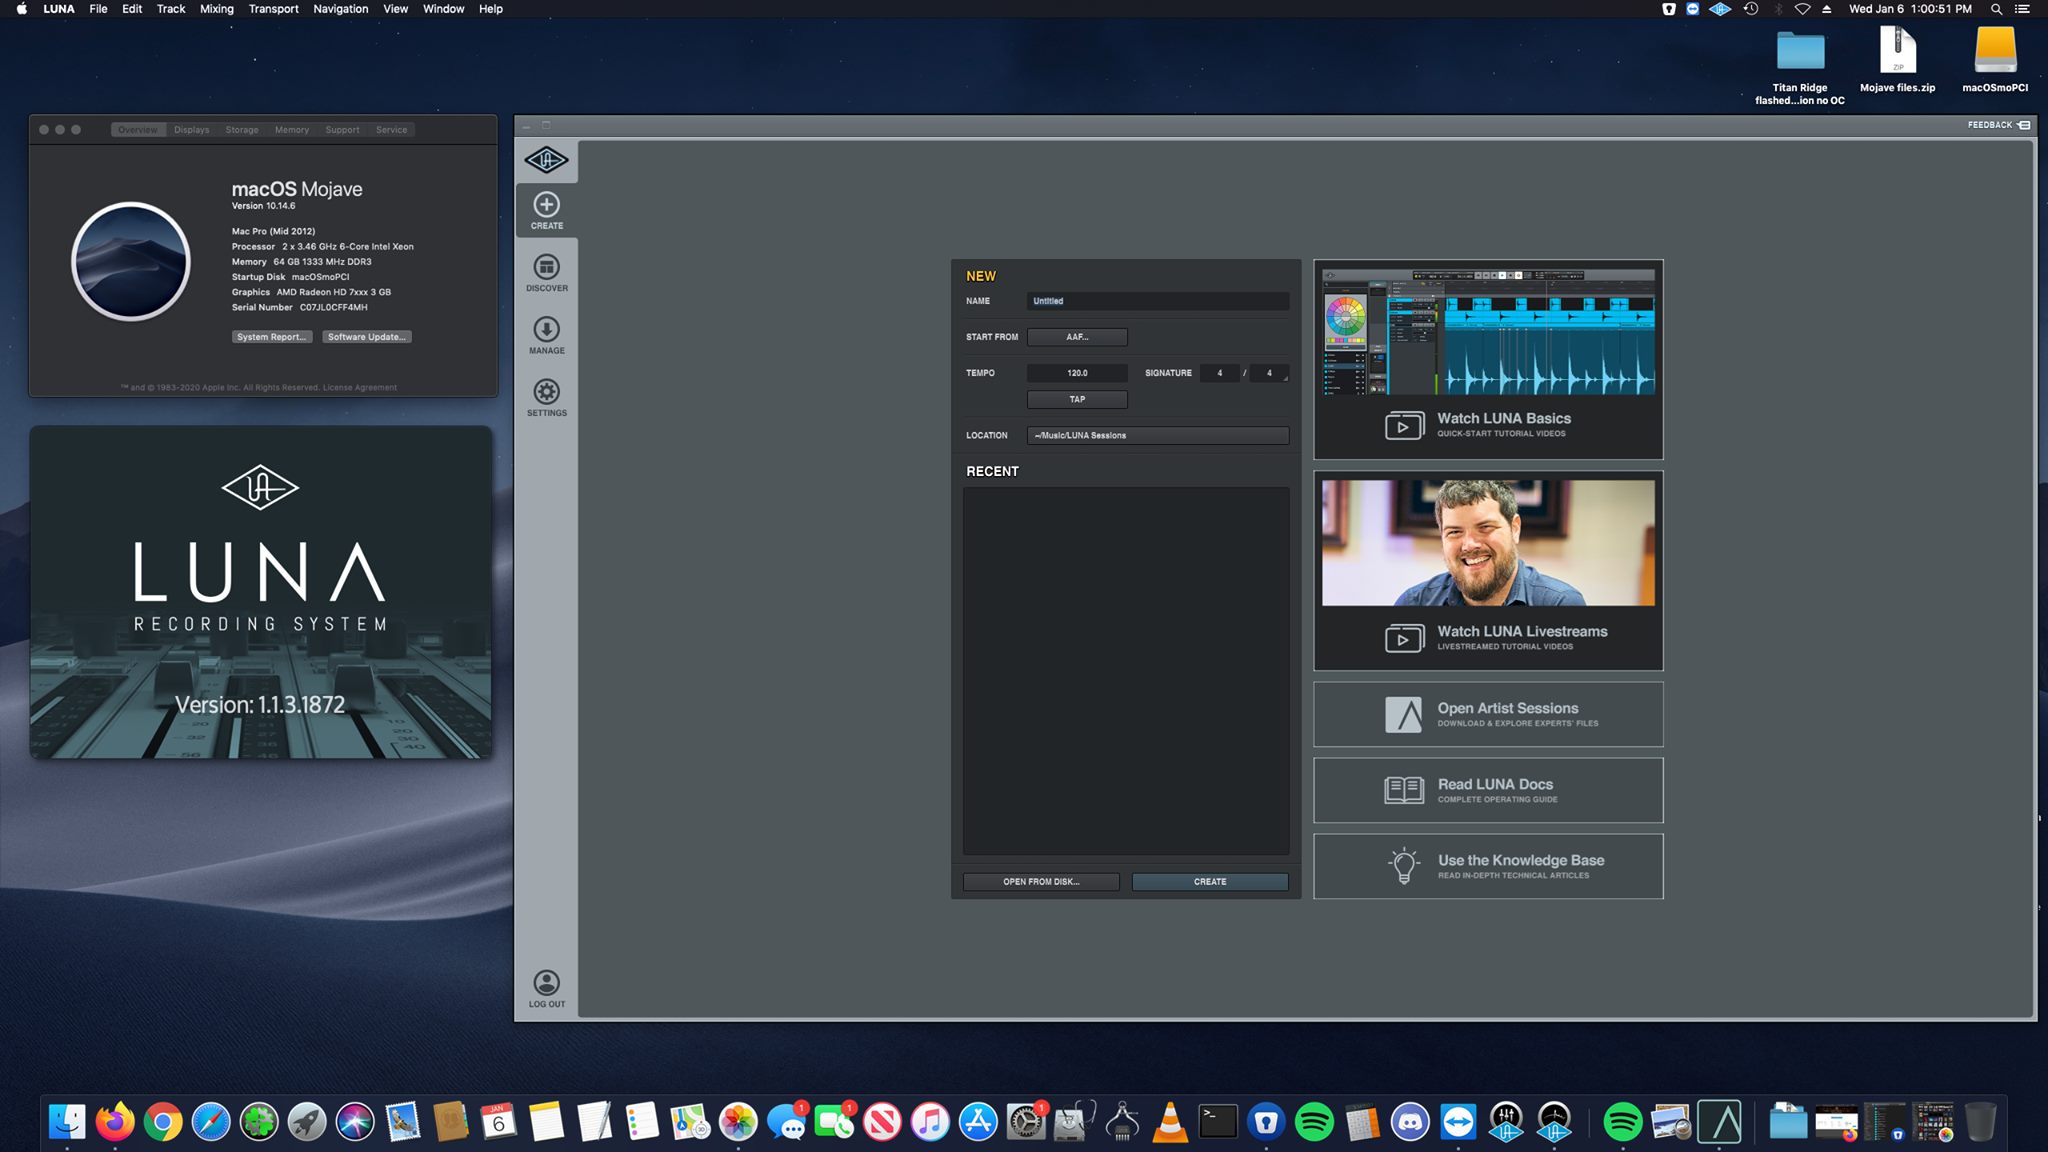Click the FEEDBACK button in the LUNA window
2048x1152 pixels.
point(1998,125)
